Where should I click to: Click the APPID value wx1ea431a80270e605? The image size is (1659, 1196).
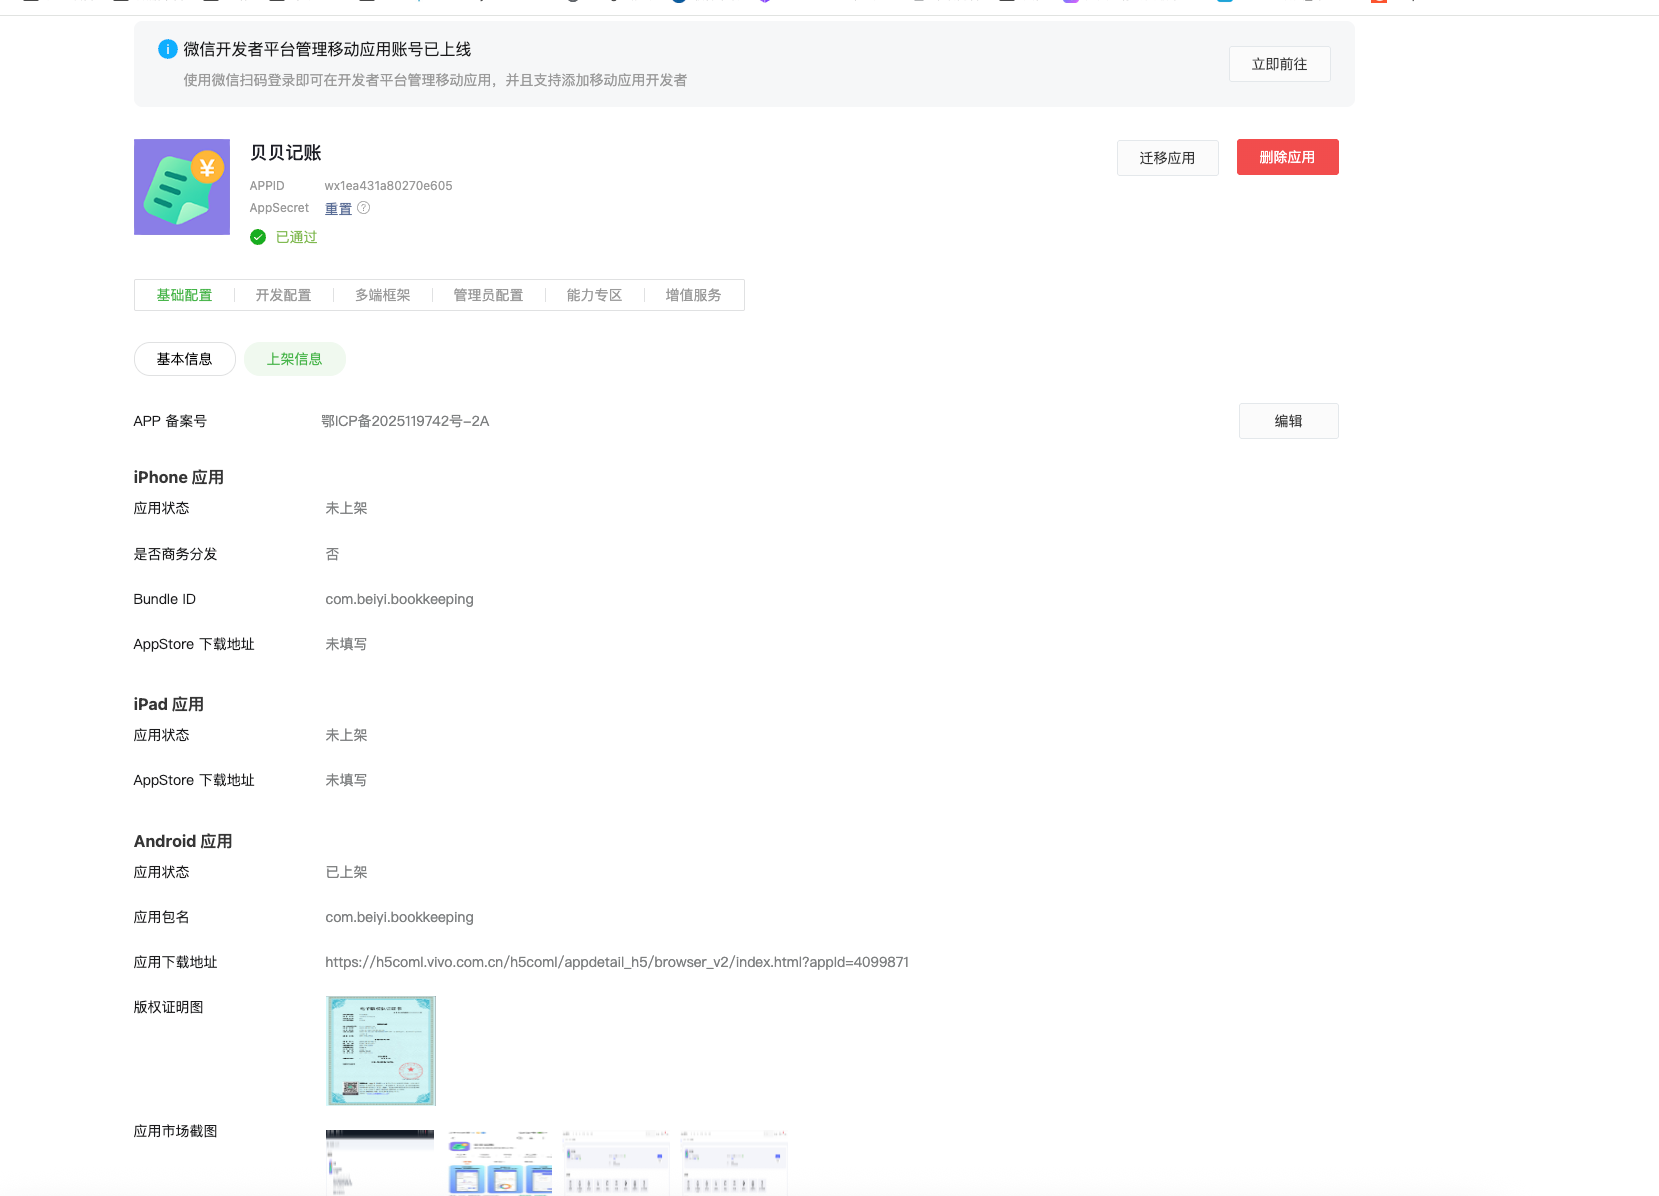pyautogui.click(x=389, y=186)
